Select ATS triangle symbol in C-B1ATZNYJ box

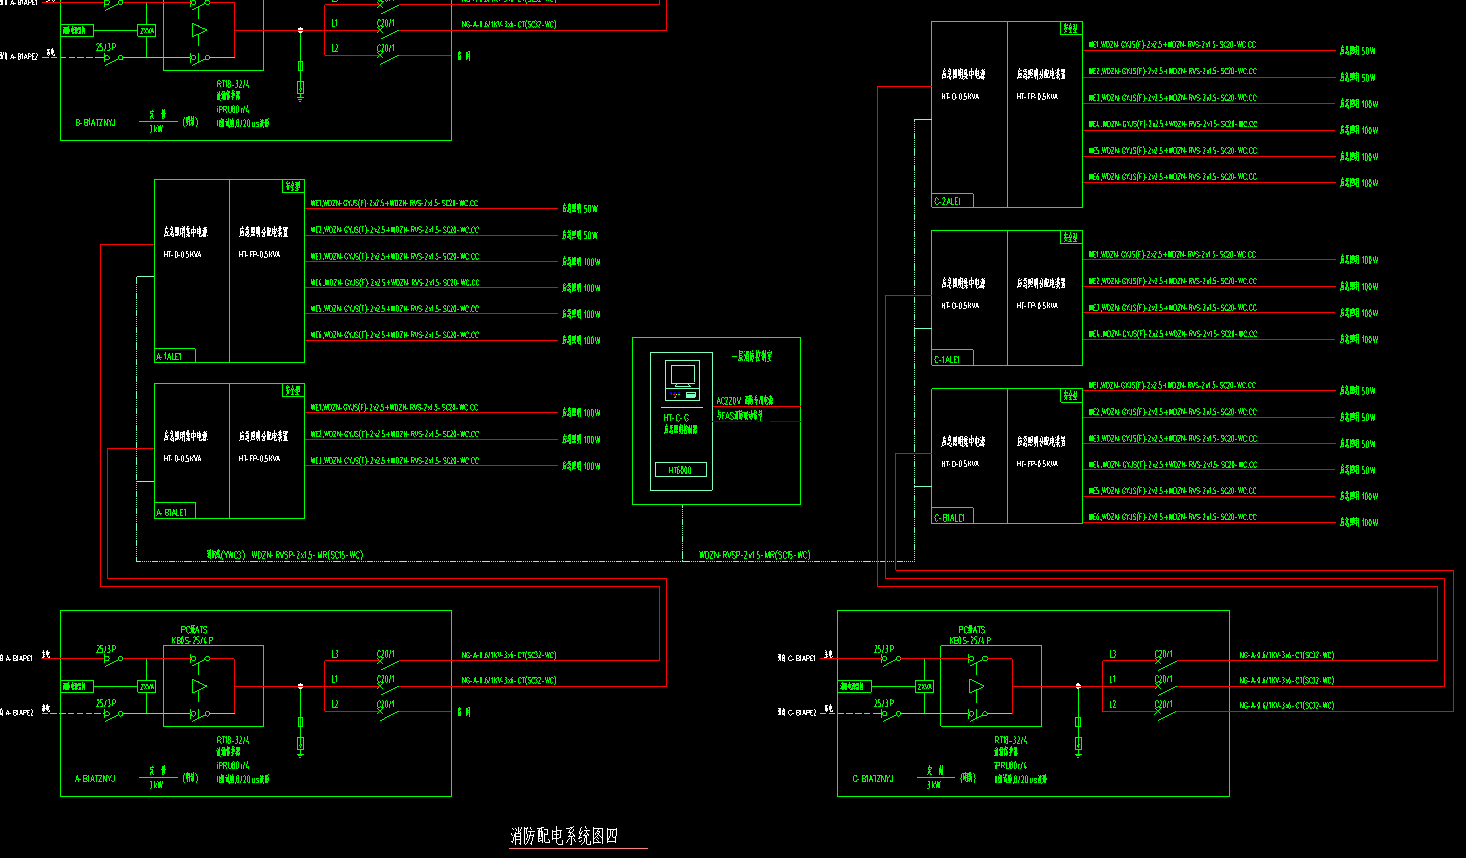coord(976,687)
